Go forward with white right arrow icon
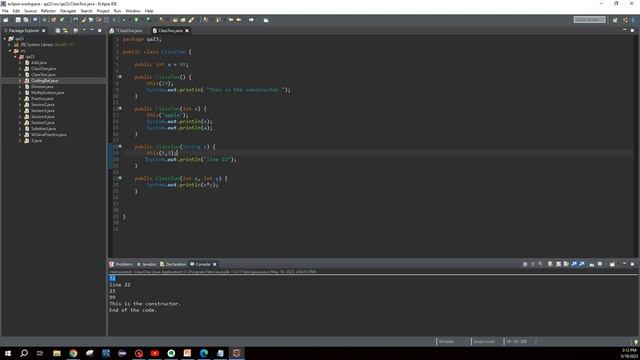640x360 pixels. point(251,20)
